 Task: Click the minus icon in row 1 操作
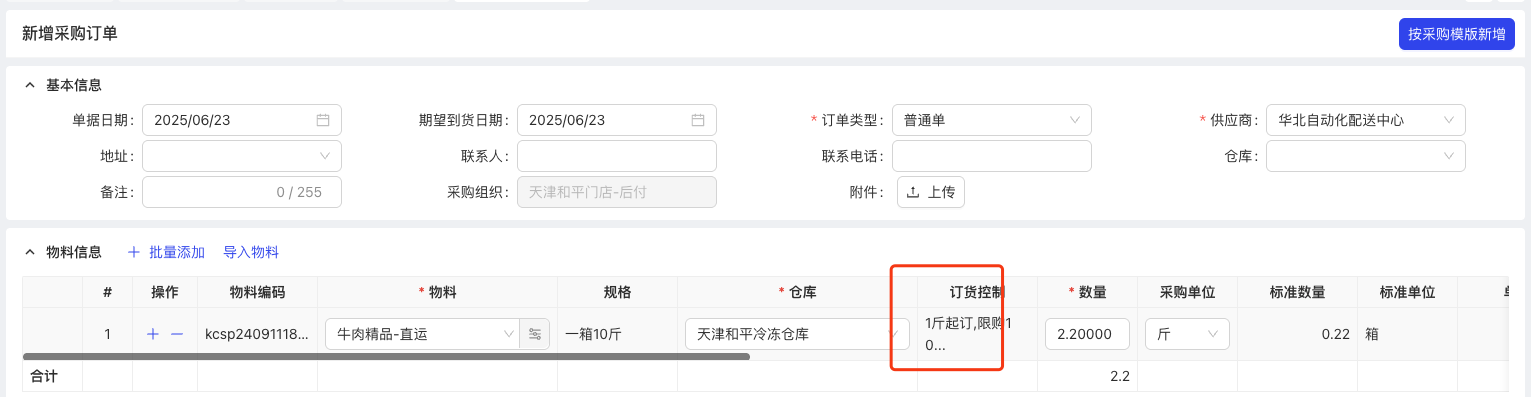[177, 334]
